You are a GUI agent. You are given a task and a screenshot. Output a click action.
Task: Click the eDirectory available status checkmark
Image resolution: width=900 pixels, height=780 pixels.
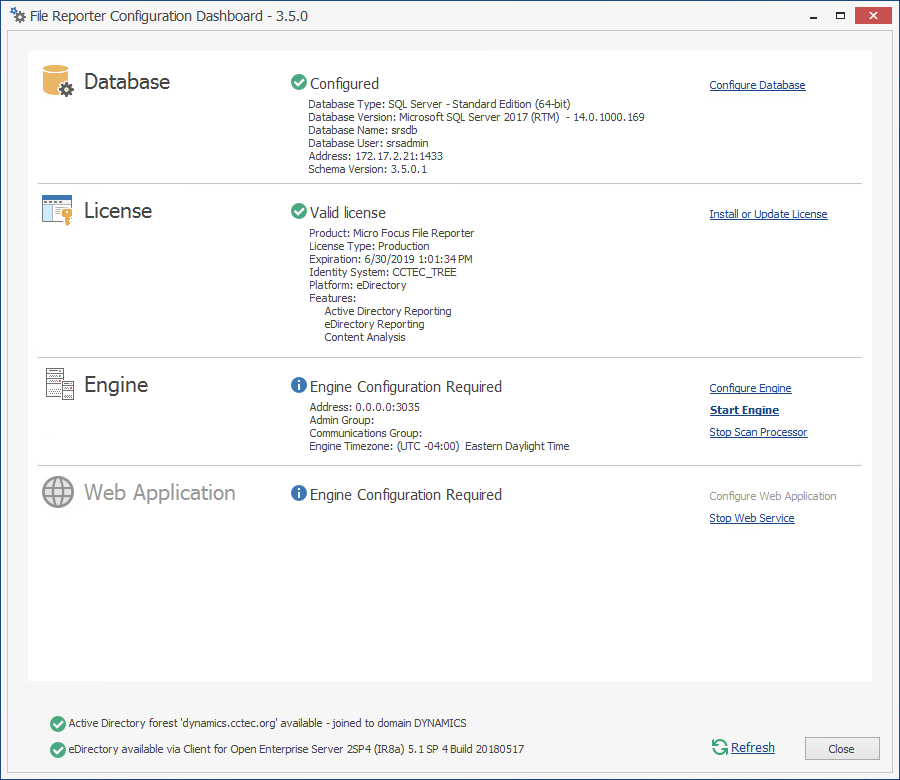(x=57, y=749)
